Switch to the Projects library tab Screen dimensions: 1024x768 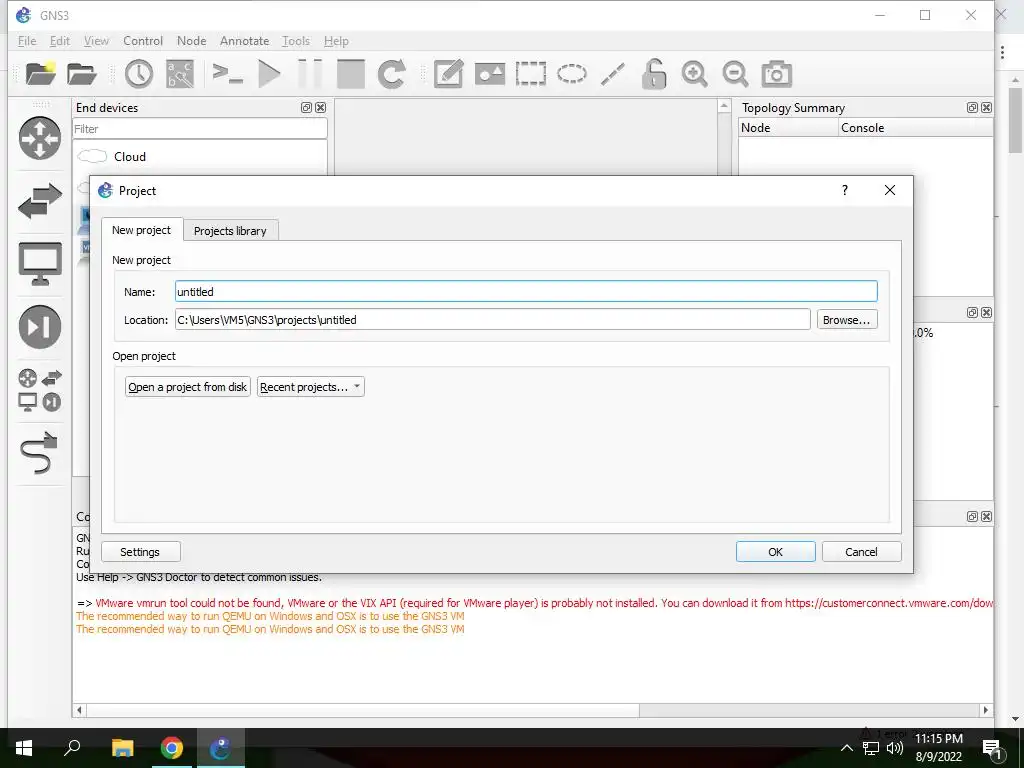[x=231, y=231]
